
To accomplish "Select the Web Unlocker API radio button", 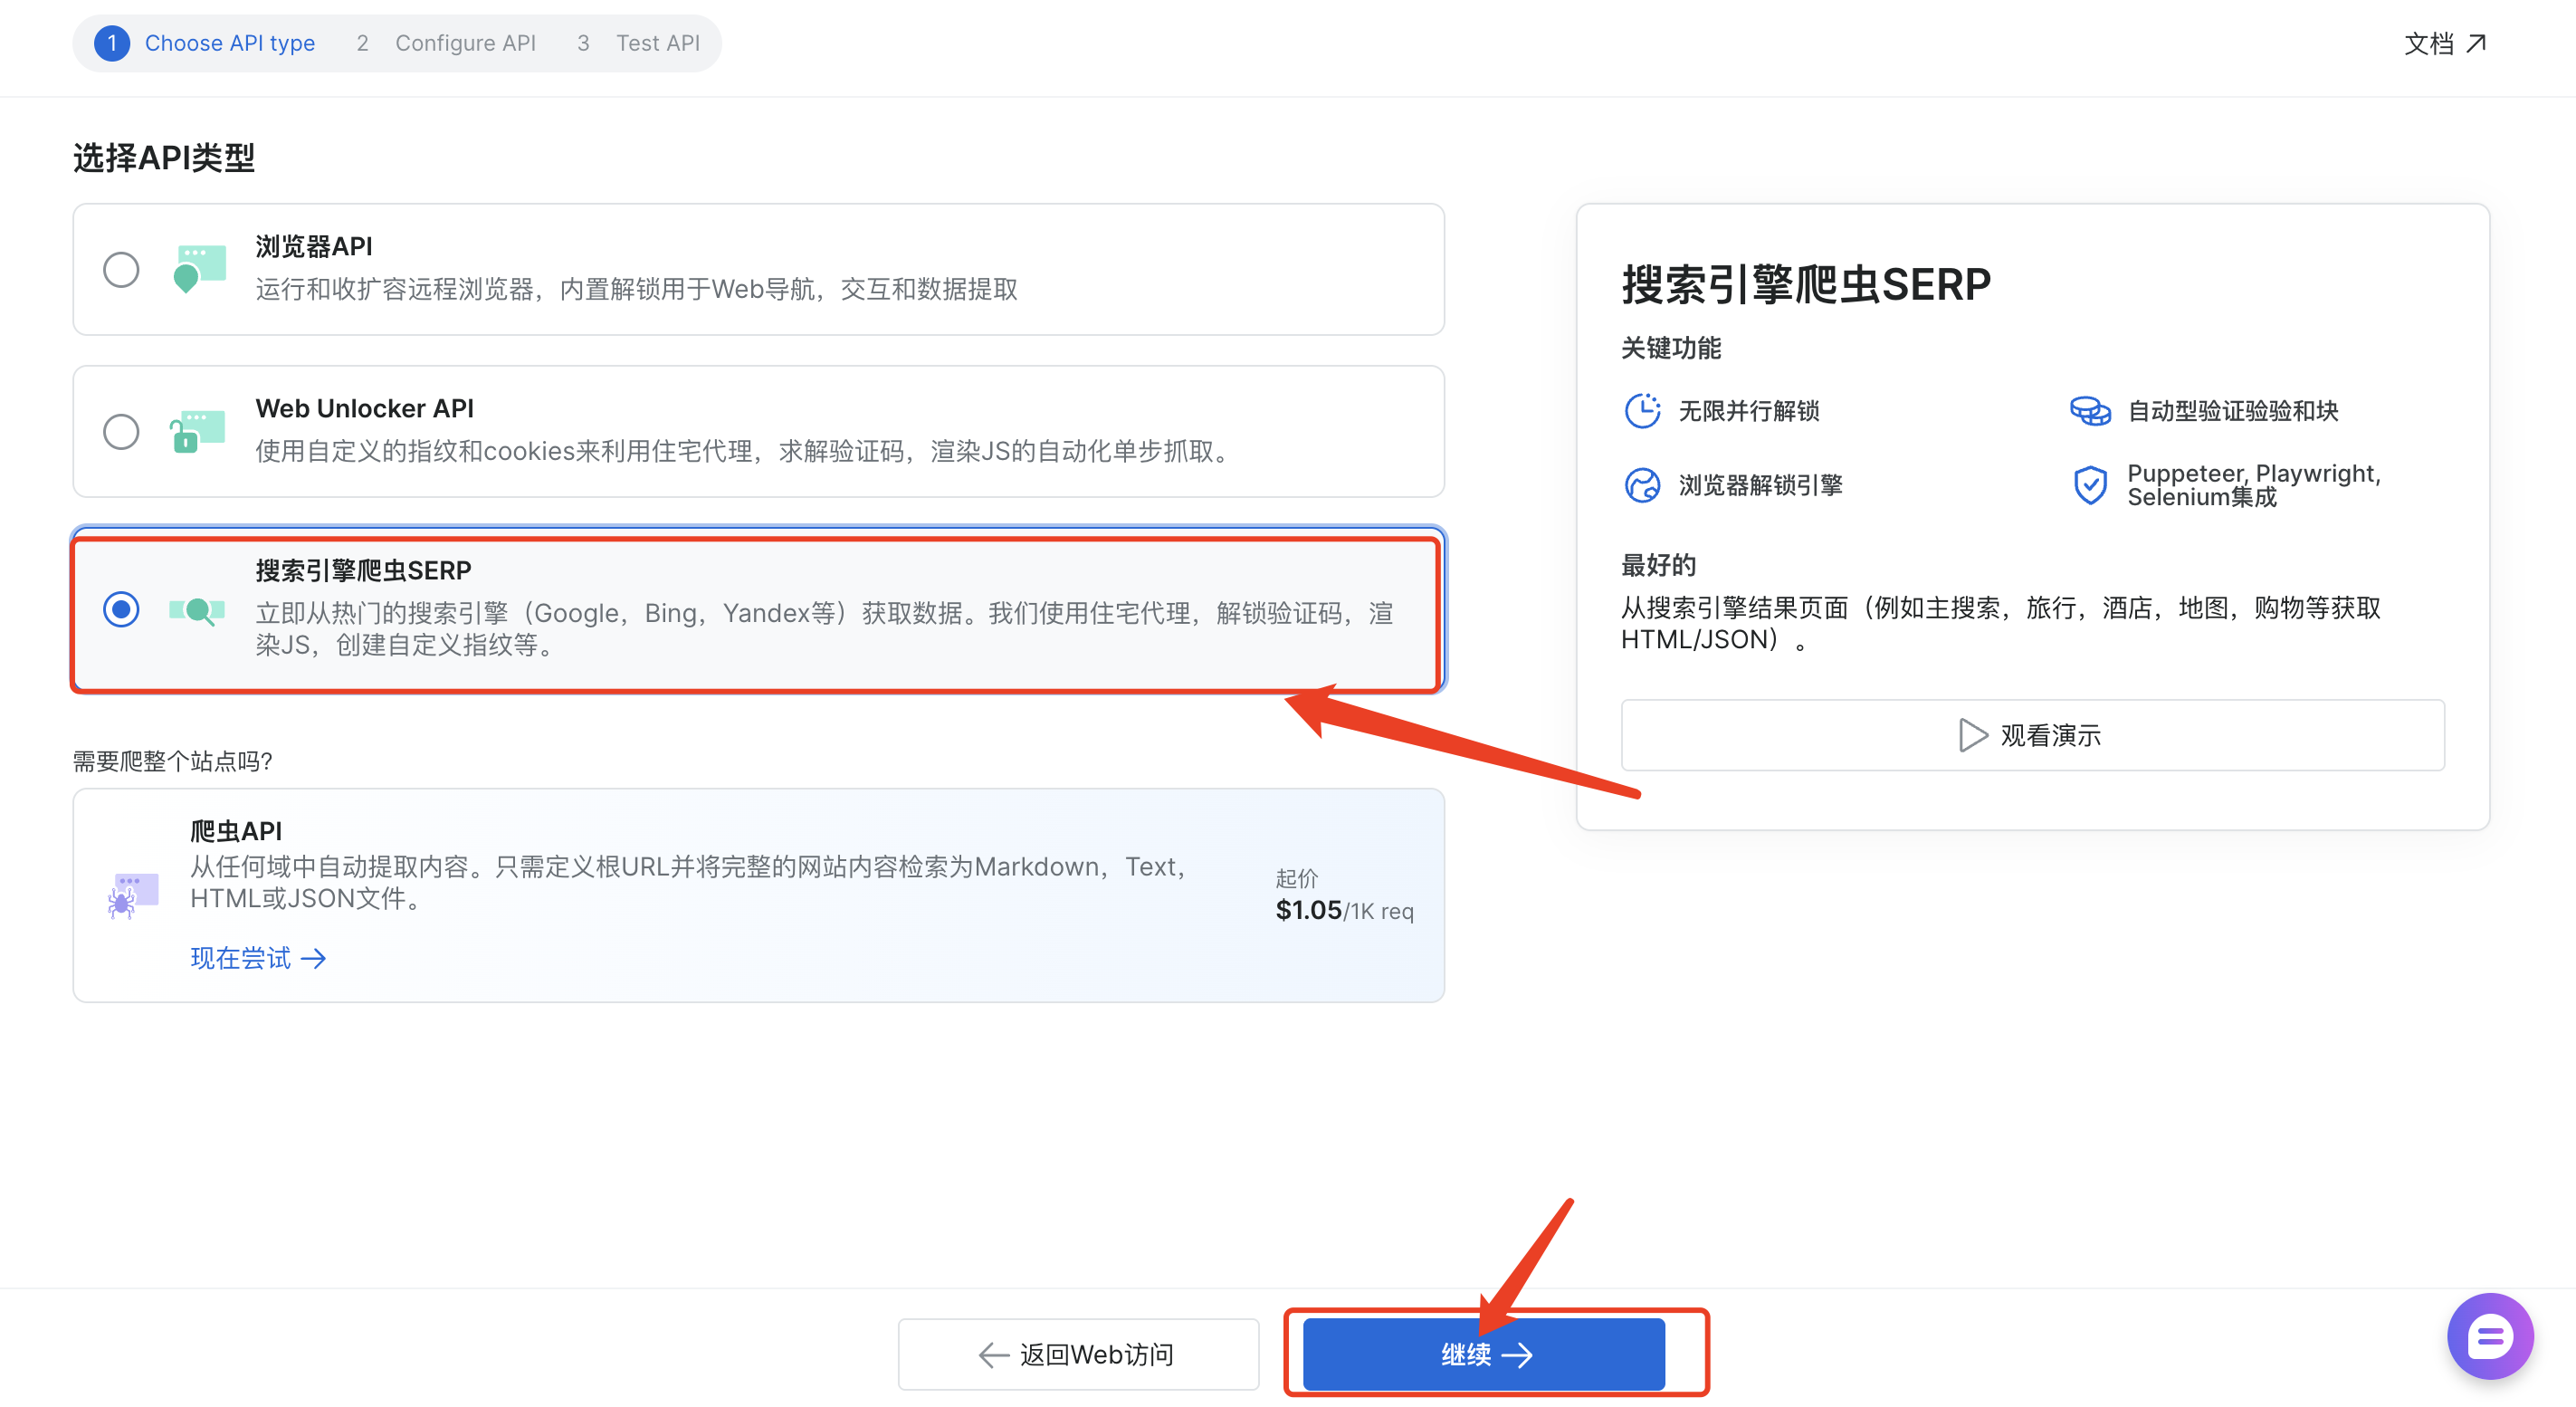I will tap(121, 432).
